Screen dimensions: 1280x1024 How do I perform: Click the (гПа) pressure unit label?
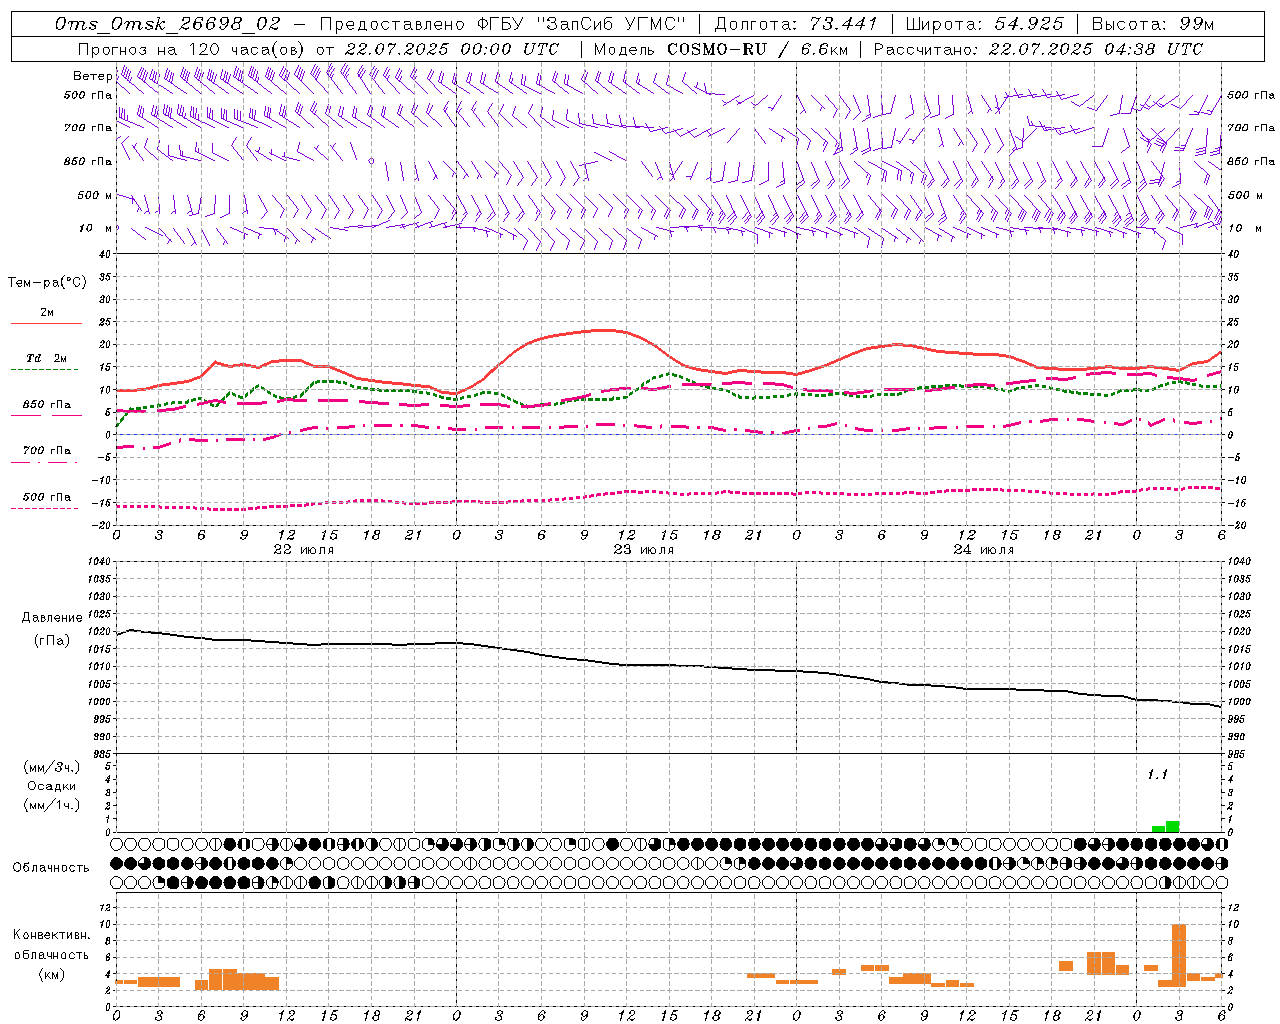click(x=52, y=640)
